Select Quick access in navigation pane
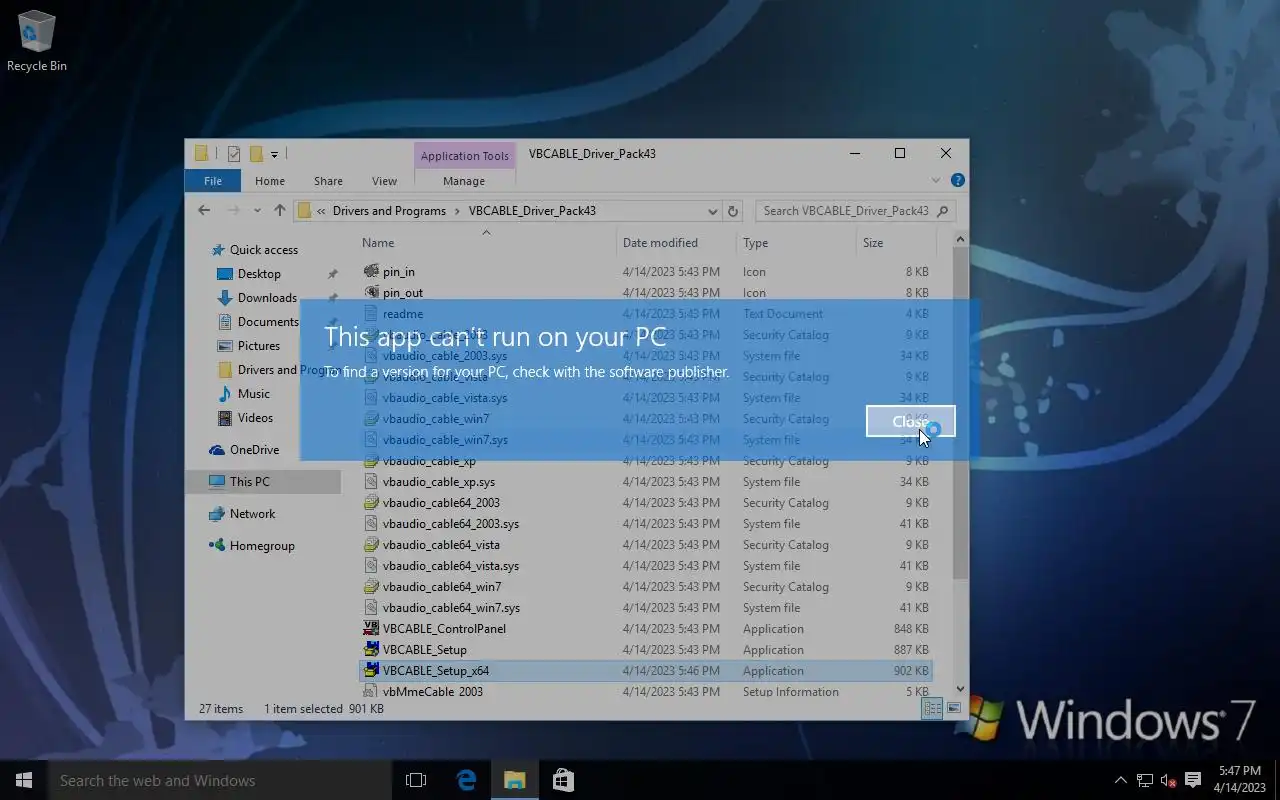1280x800 pixels. click(263, 250)
